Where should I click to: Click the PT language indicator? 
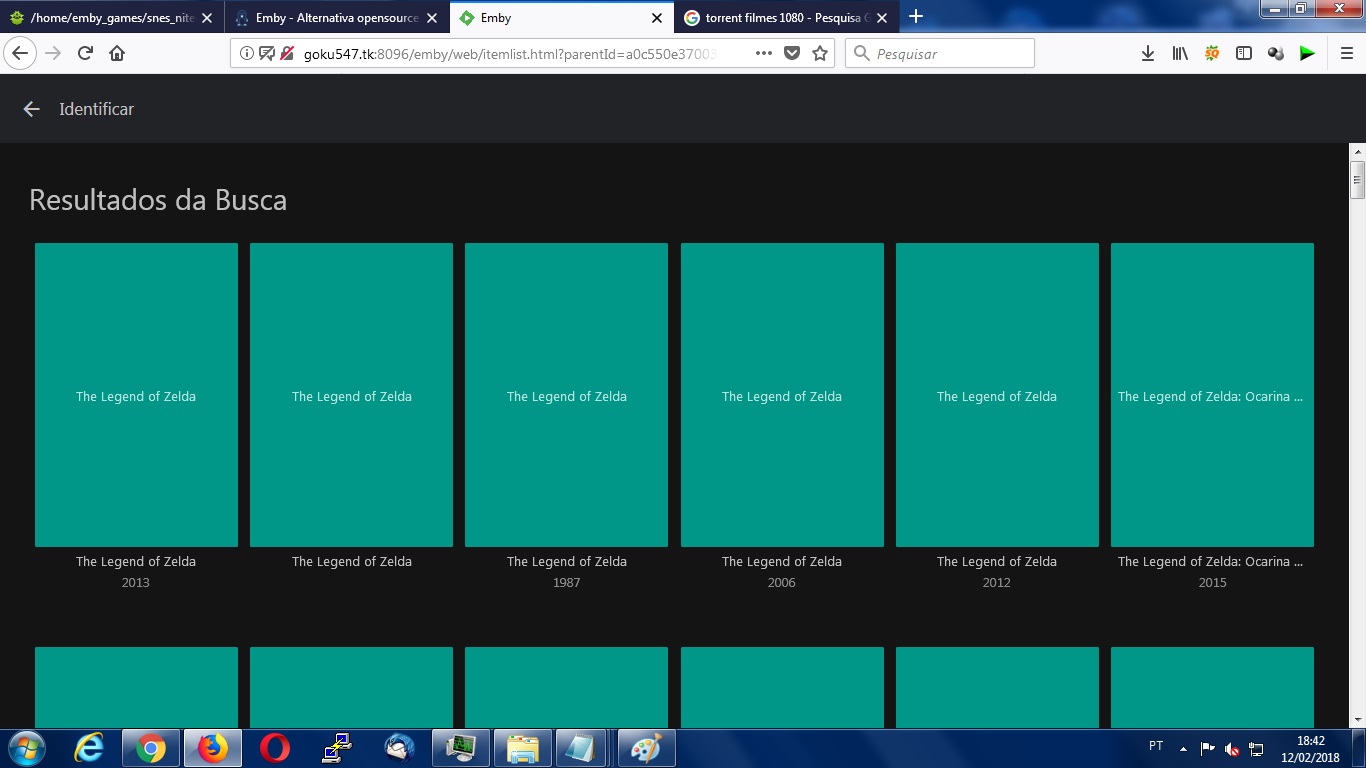(1156, 746)
